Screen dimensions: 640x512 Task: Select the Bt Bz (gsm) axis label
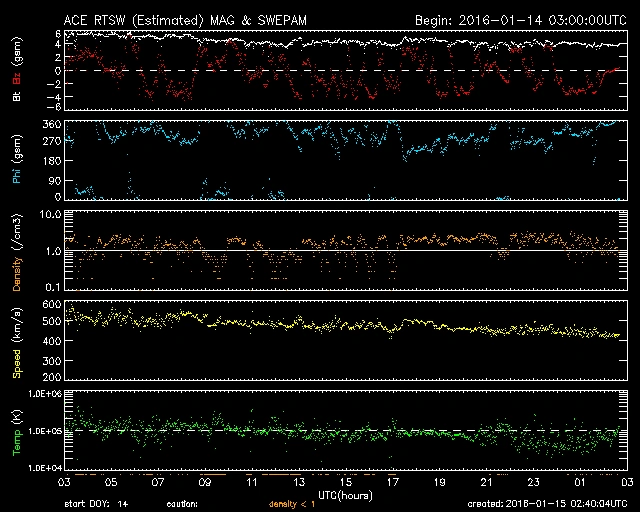pos(16,70)
